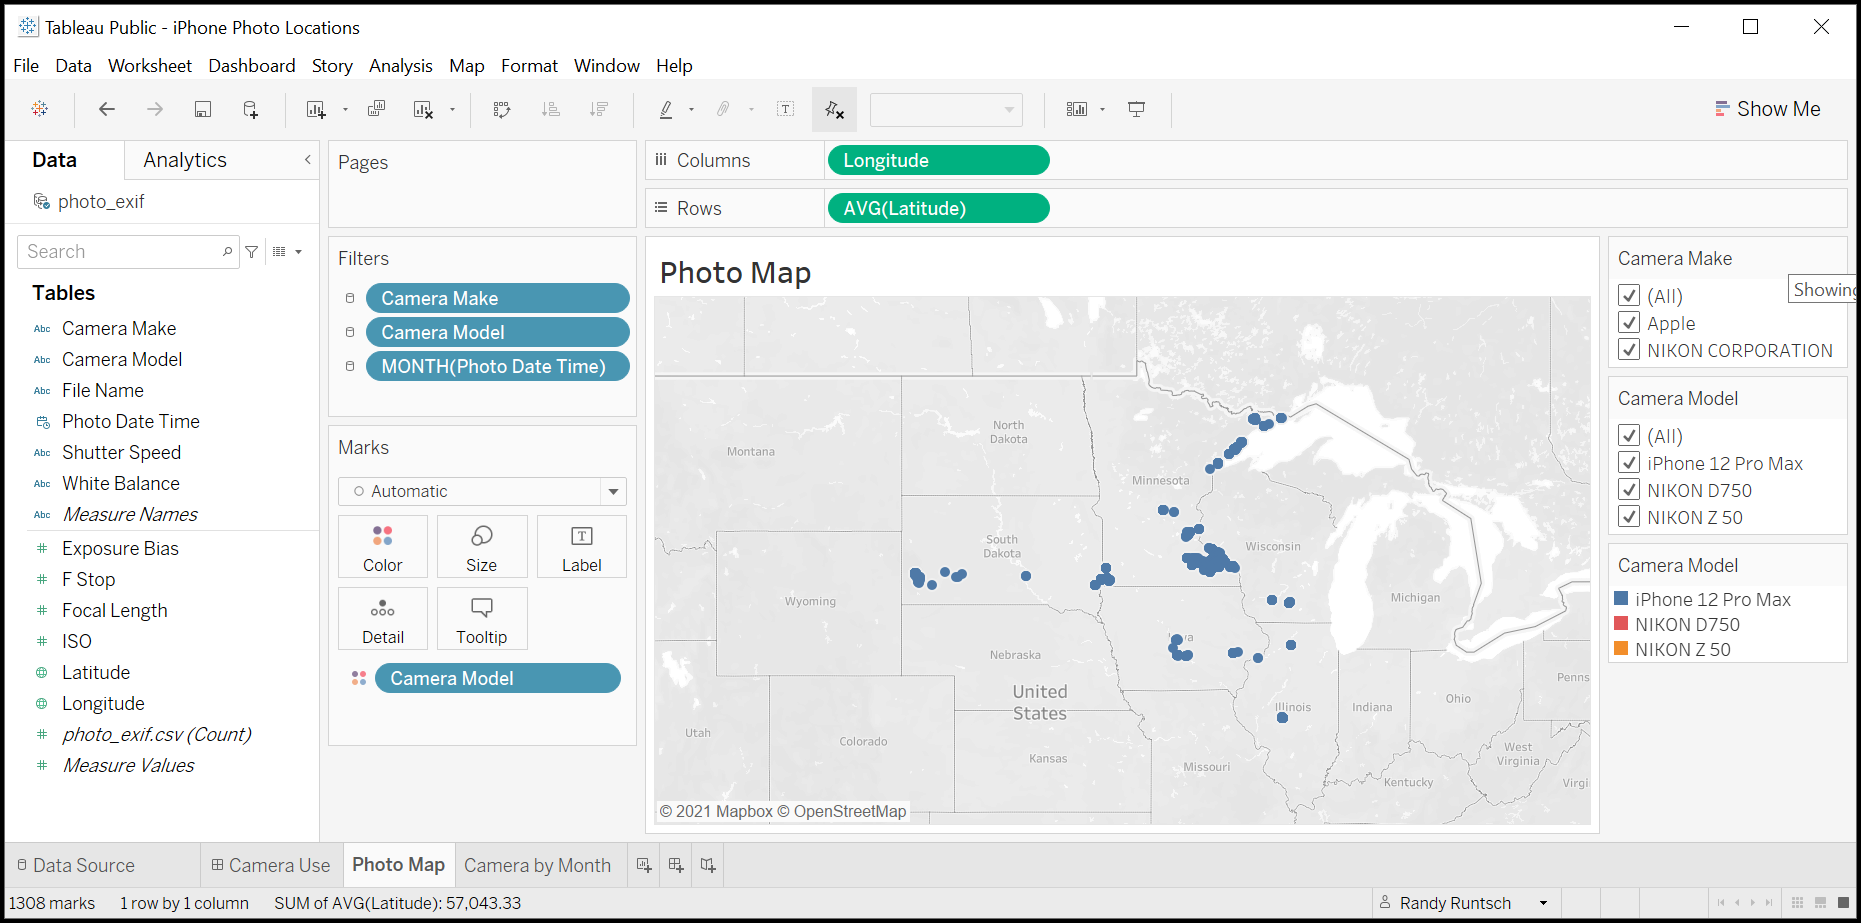Expand the Randy Runtsch user dropdown
The height and width of the screenshot is (923, 1861).
coord(1543,903)
